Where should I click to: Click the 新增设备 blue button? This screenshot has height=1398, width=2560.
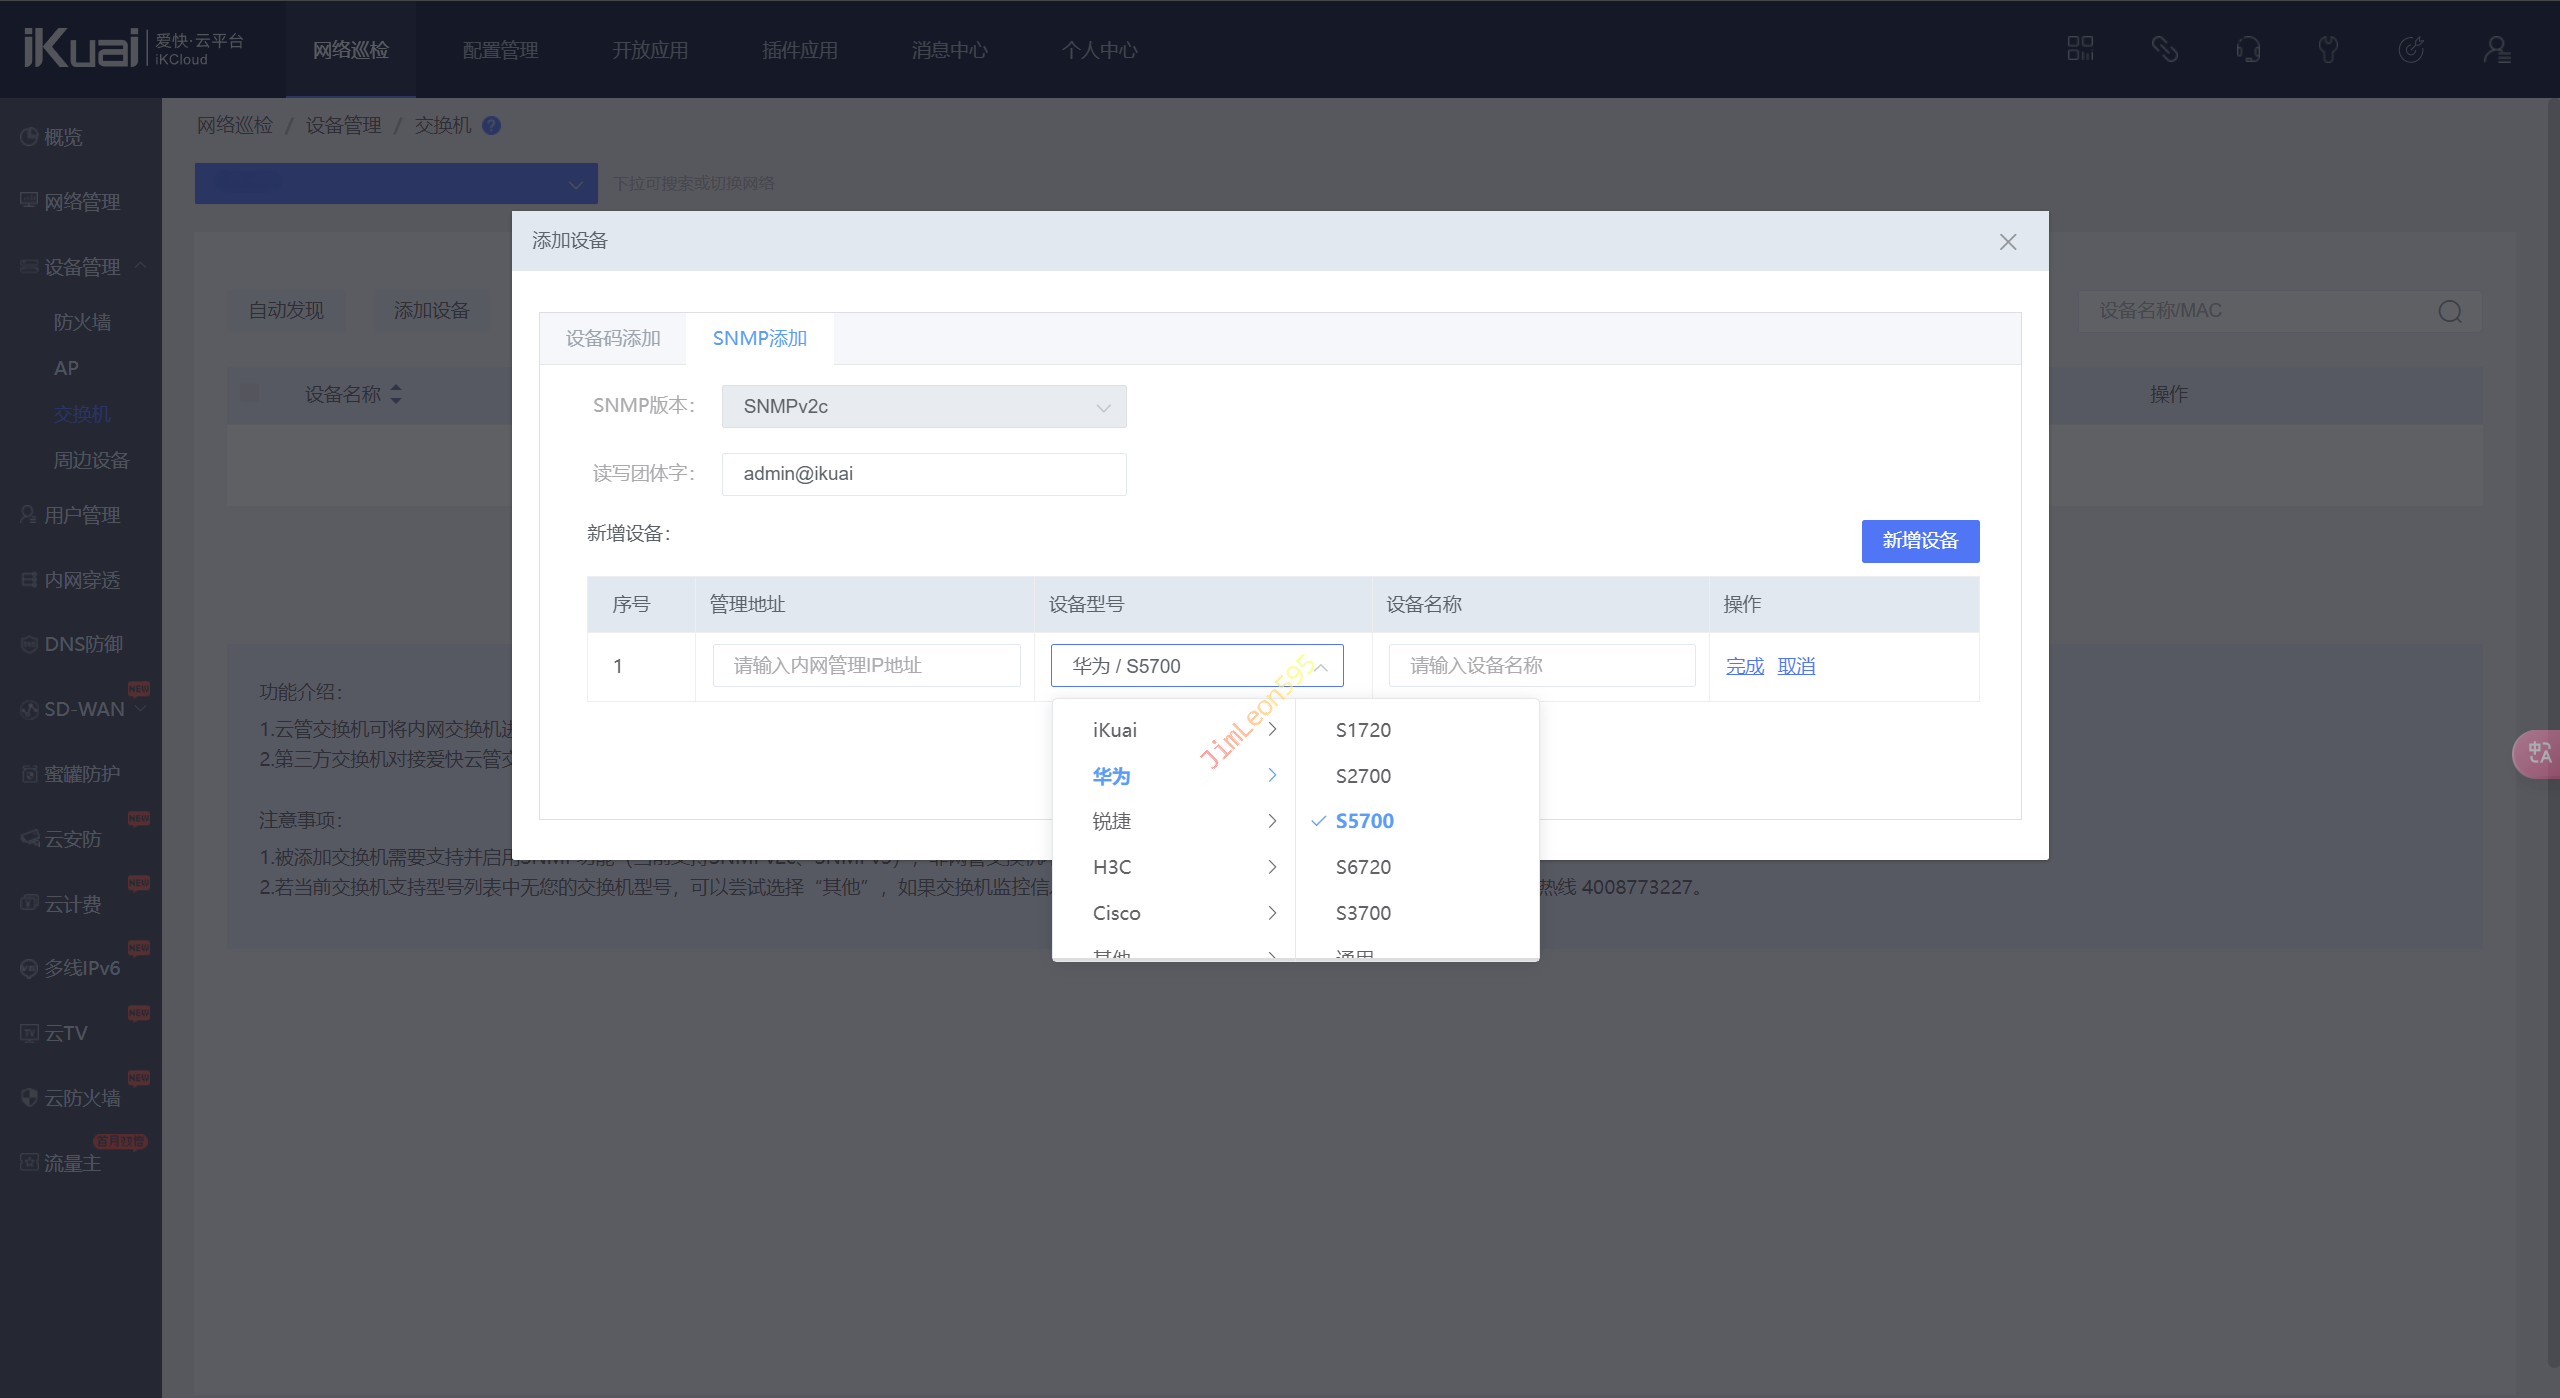1919,541
